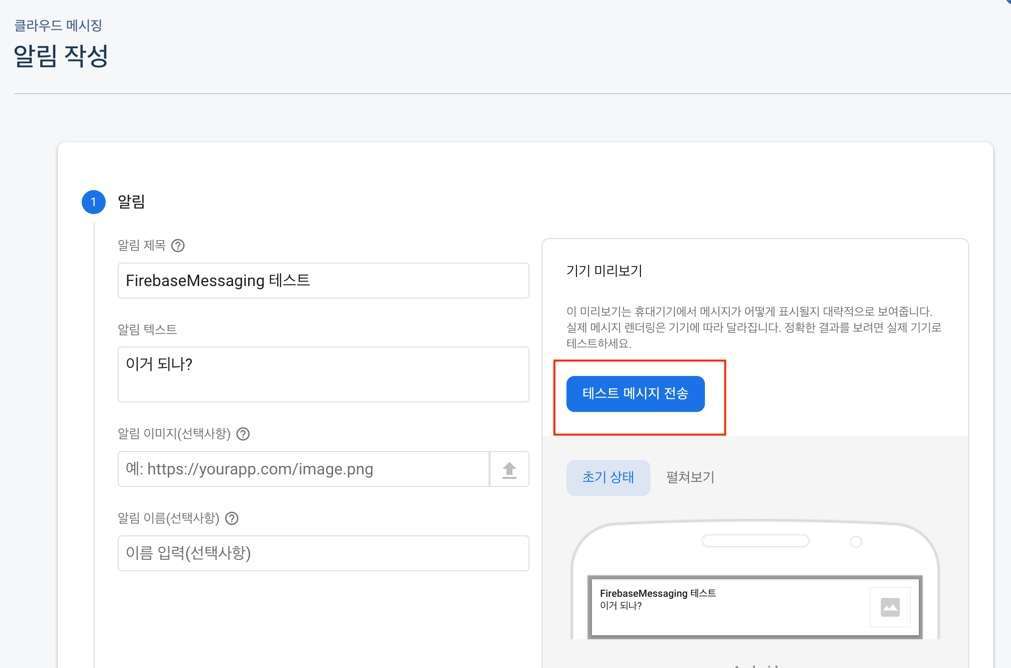Switch to the 펼쳐보기 preview tab
This screenshot has height=668, width=1011.
(x=690, y=478)
